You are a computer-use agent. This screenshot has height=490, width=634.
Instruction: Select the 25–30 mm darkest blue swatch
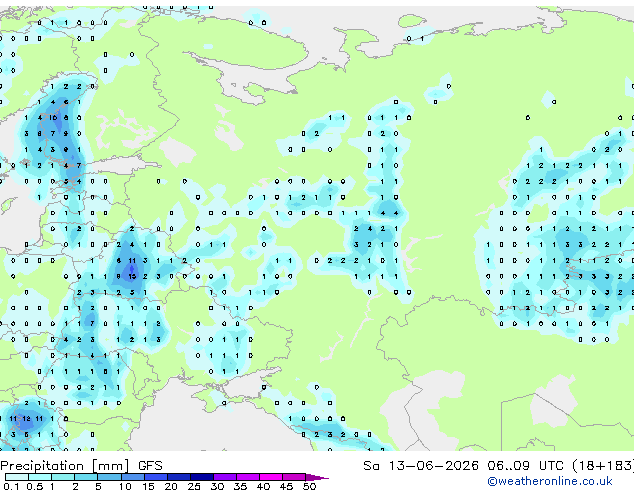202,477
